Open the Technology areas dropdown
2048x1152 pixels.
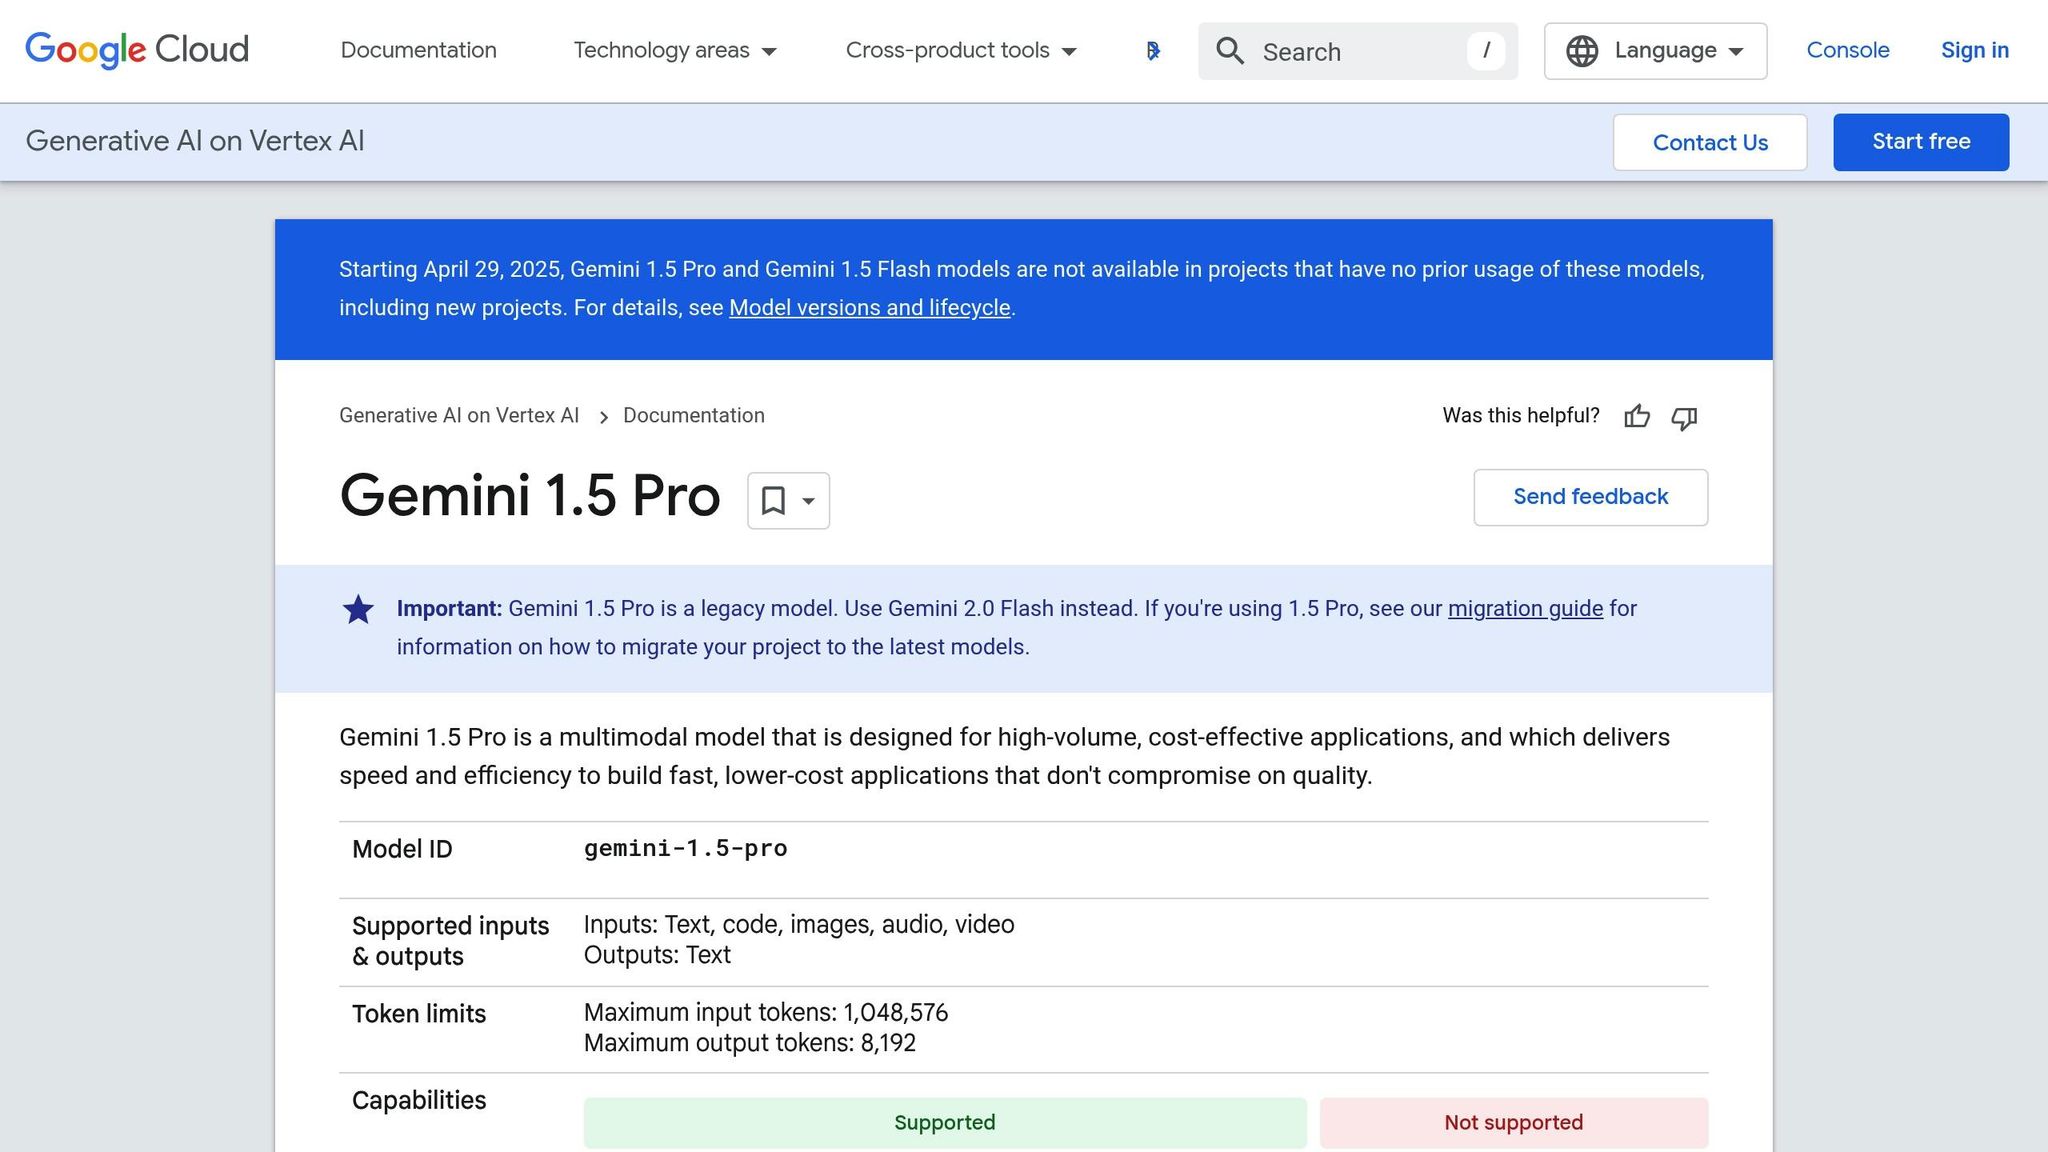pyautogui.click(x=675, y=51)
